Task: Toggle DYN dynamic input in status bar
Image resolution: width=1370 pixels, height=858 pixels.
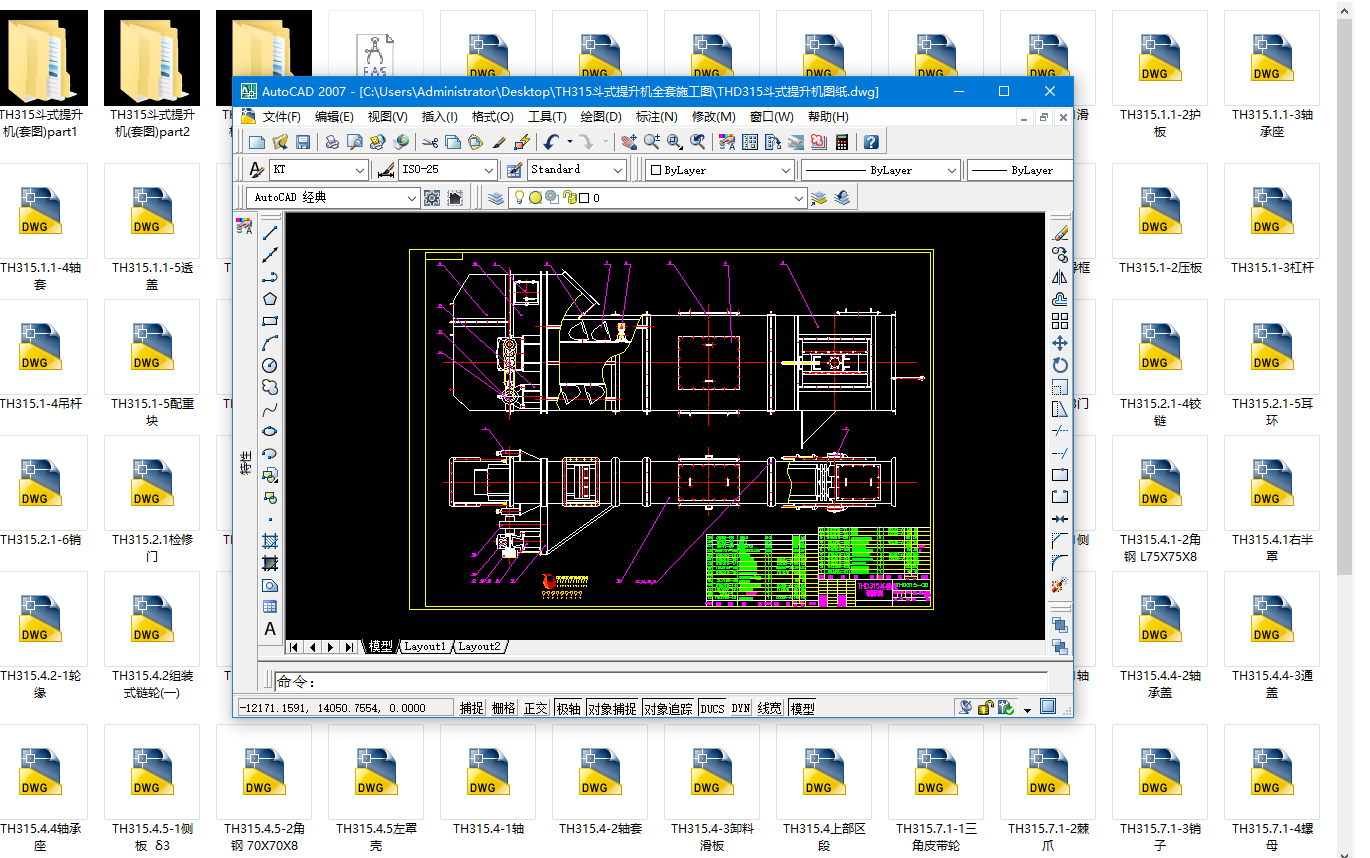Action: click(740, 708)
